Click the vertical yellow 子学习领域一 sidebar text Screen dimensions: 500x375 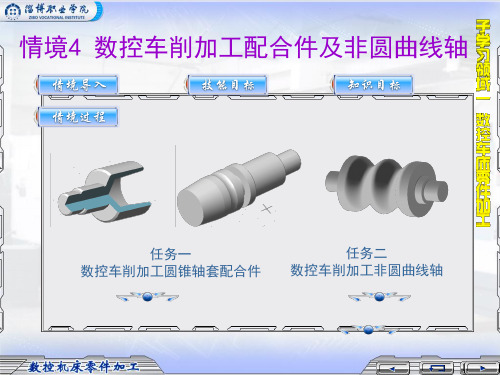pyautogui.click(x=483, y=123)
